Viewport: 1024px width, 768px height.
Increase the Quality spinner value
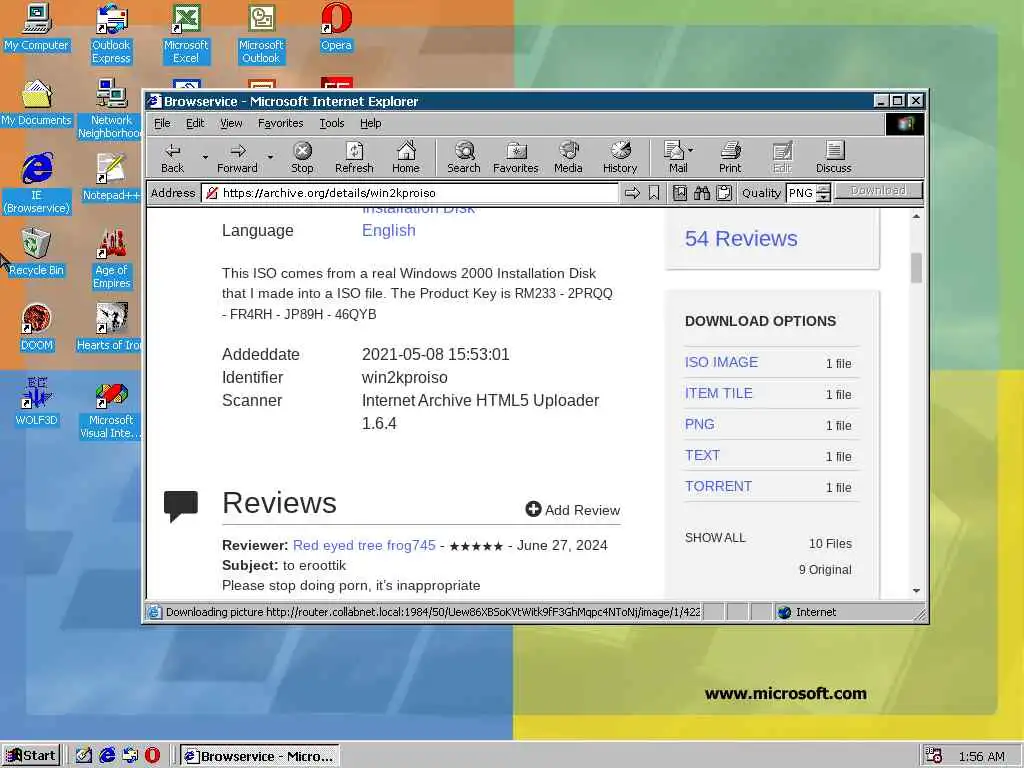tap(824, 189)
